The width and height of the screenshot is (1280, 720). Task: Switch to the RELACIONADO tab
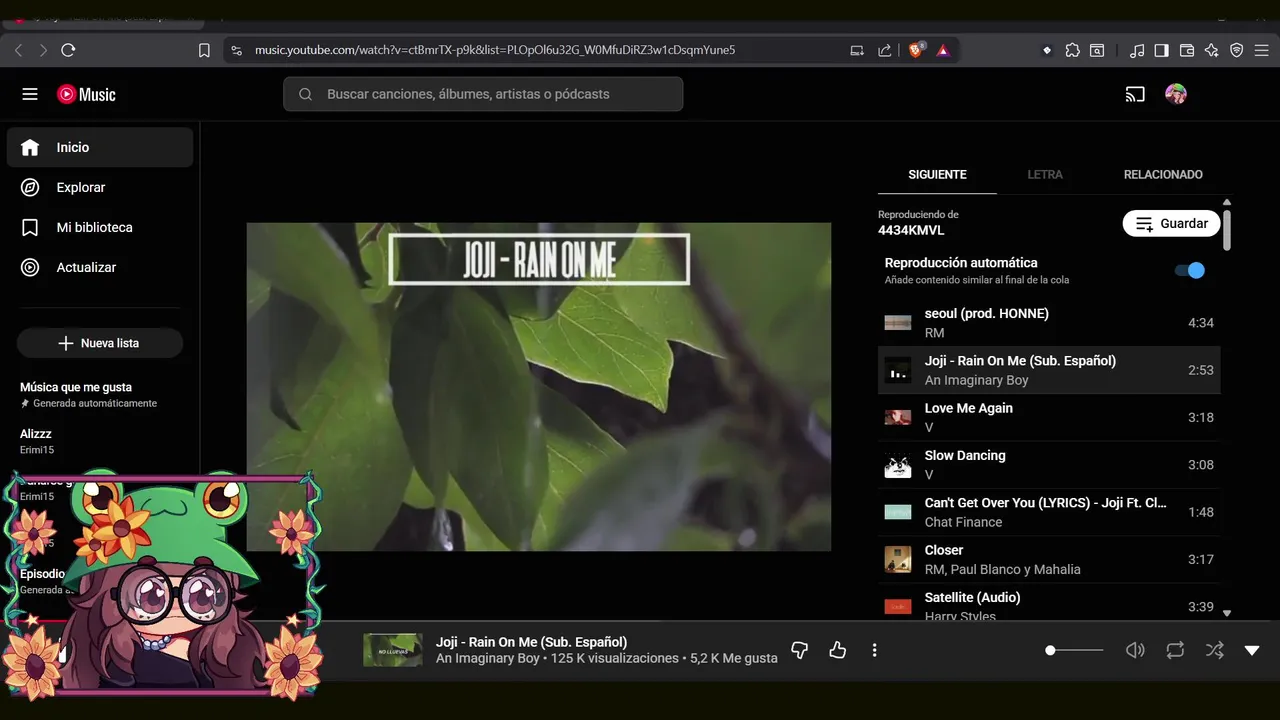click(x=1163, y=174)
